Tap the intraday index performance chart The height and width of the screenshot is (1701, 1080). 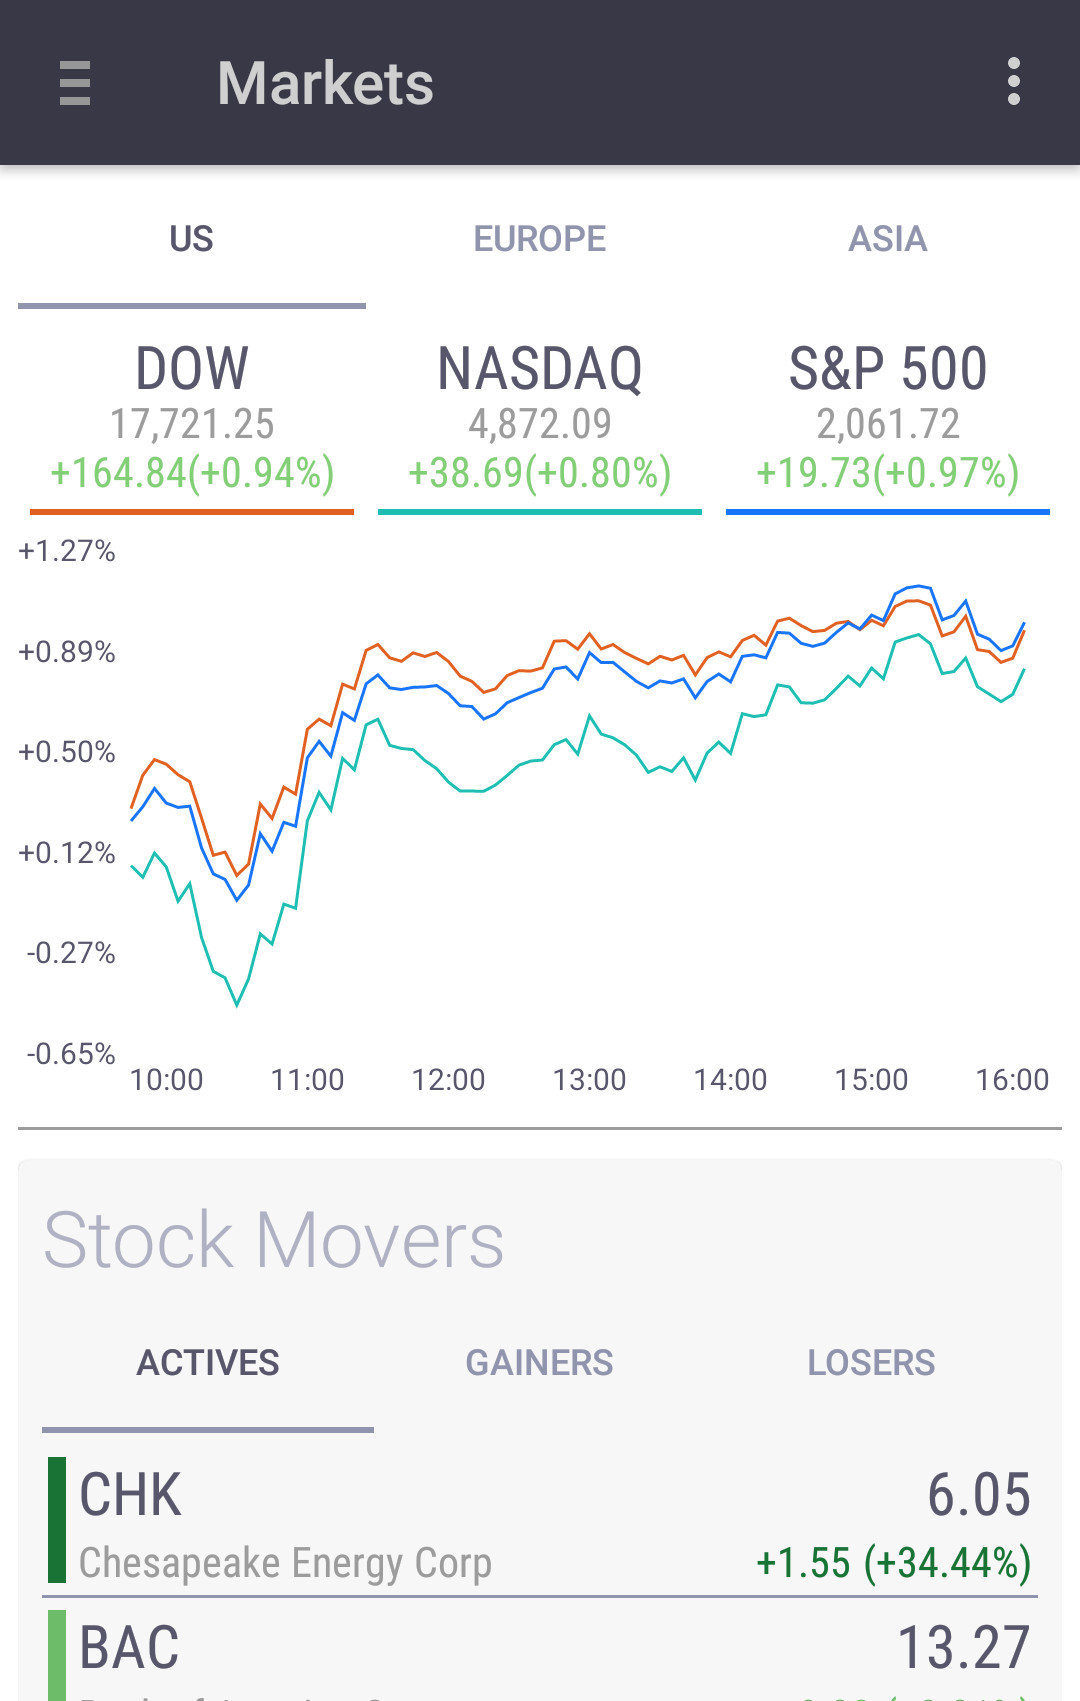580,800
